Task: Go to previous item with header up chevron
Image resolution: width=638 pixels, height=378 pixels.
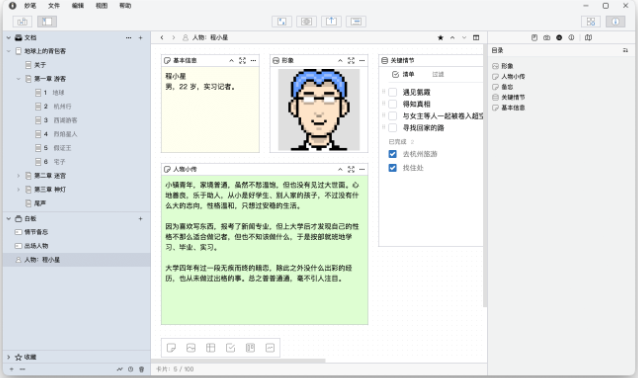Action: click(452, 37)
